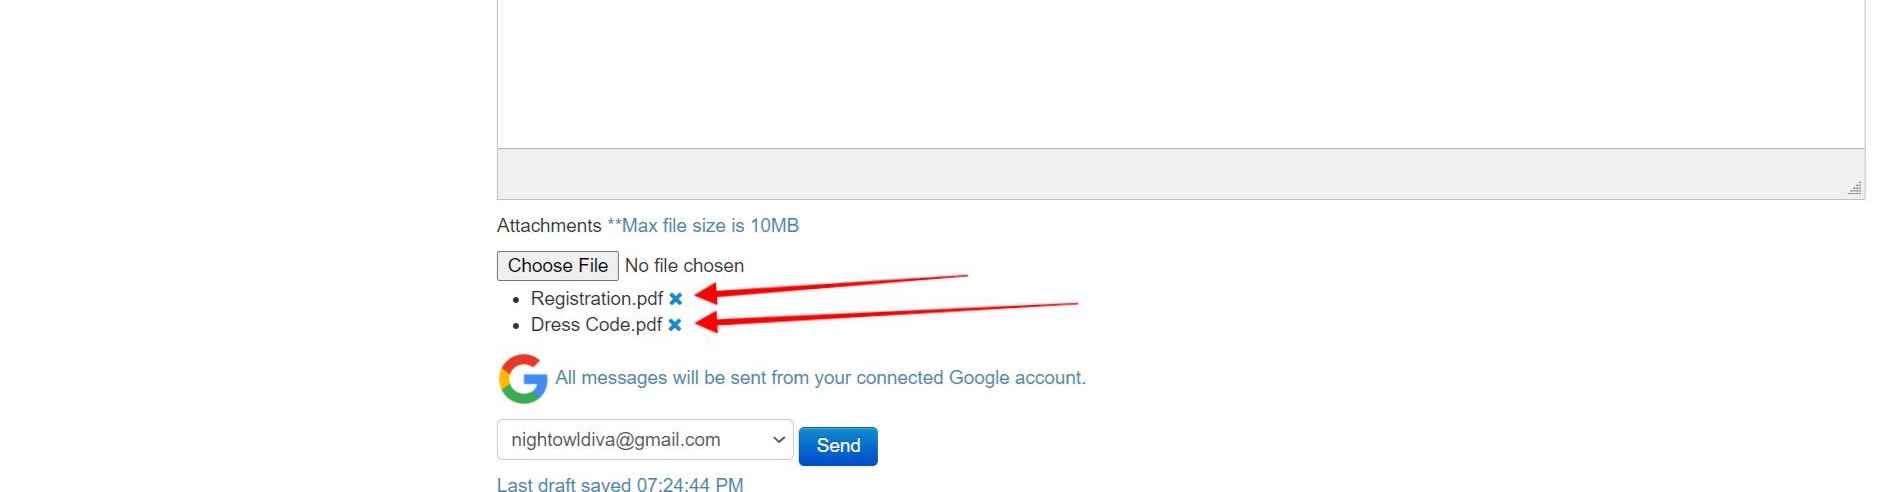Remove the Registration.pdf attachment
This screenshot has height=492, width=1878.
pos(676,299)
